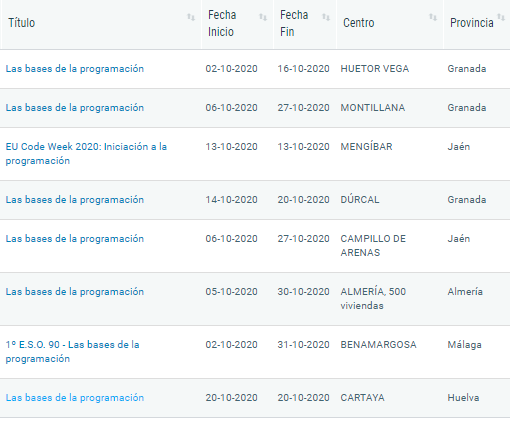Select the CARTAYA centro cell
This screenshot has height=422, width=510.
362,398
